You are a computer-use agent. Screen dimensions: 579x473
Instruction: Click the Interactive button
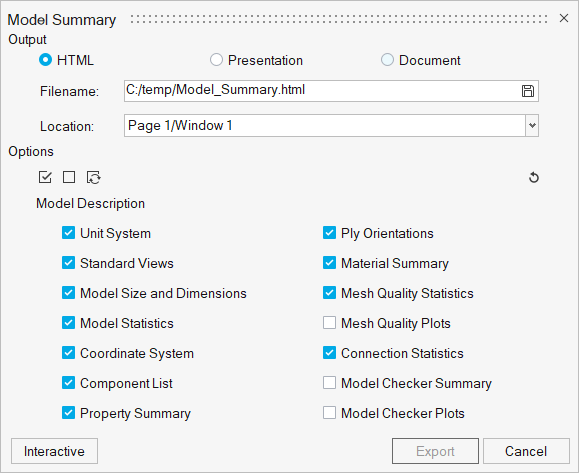point(54,451)
